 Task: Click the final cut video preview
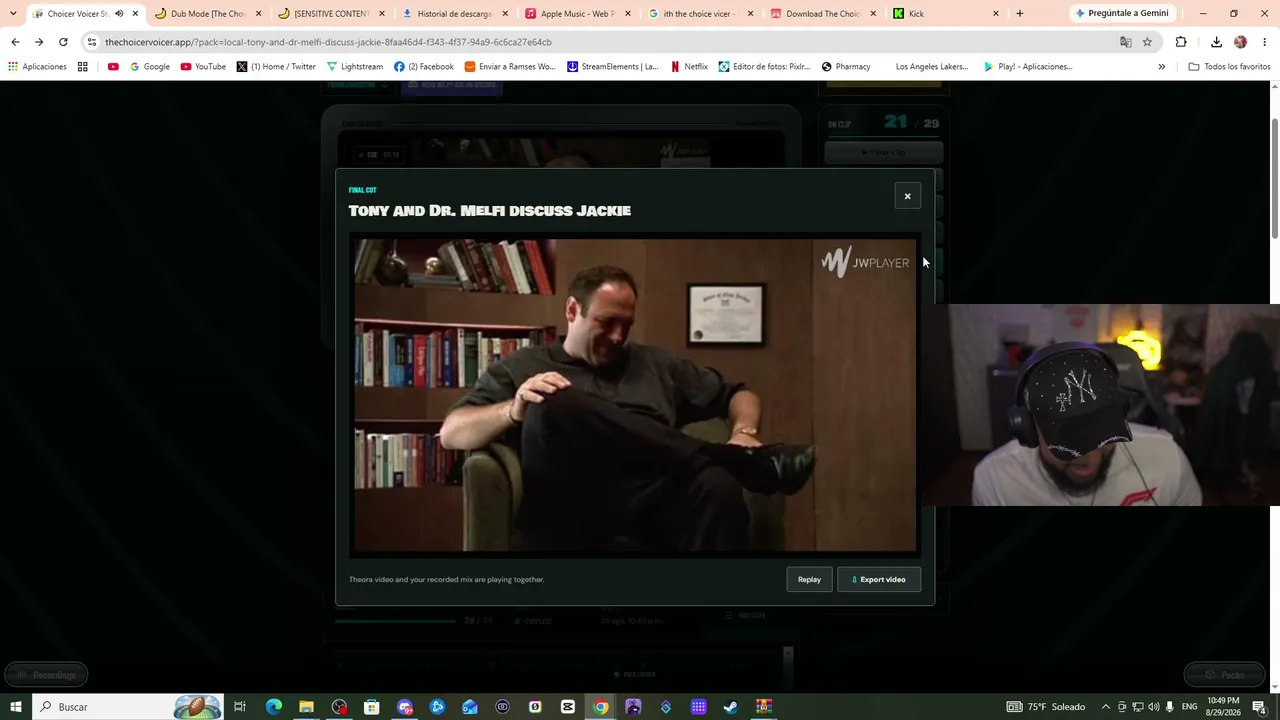click(x=635, y=394)
